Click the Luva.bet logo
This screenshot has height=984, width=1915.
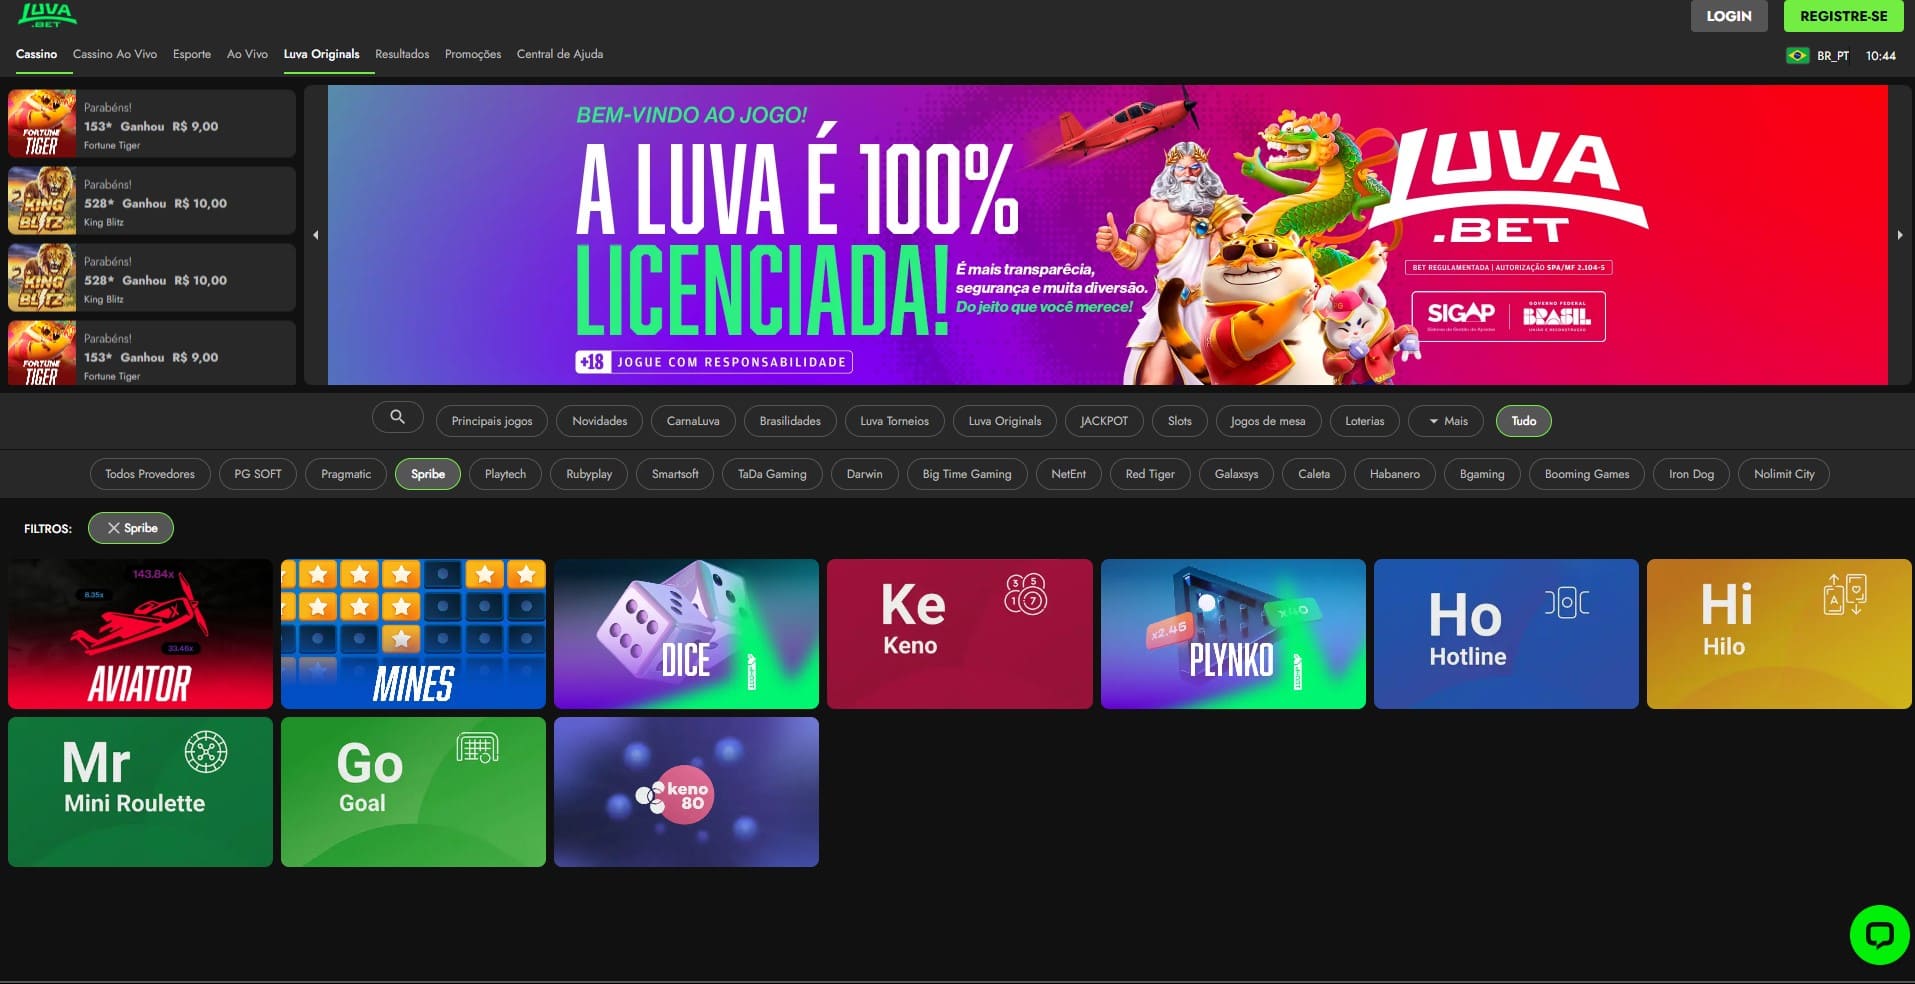pyautogui.click(x=46, y=15)
